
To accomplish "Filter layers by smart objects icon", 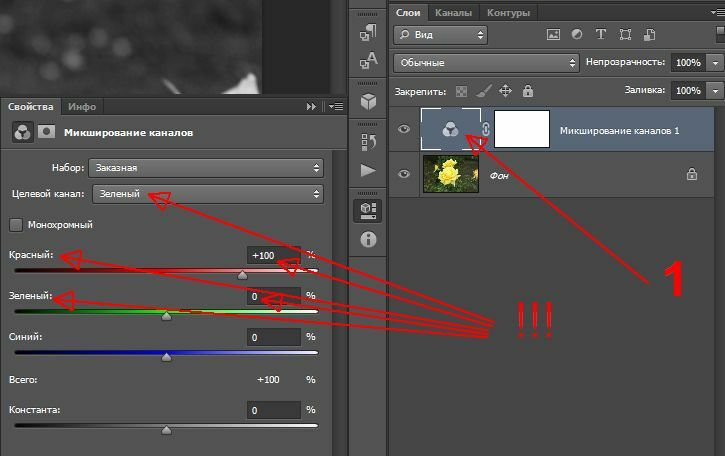I will pos(649,34).
